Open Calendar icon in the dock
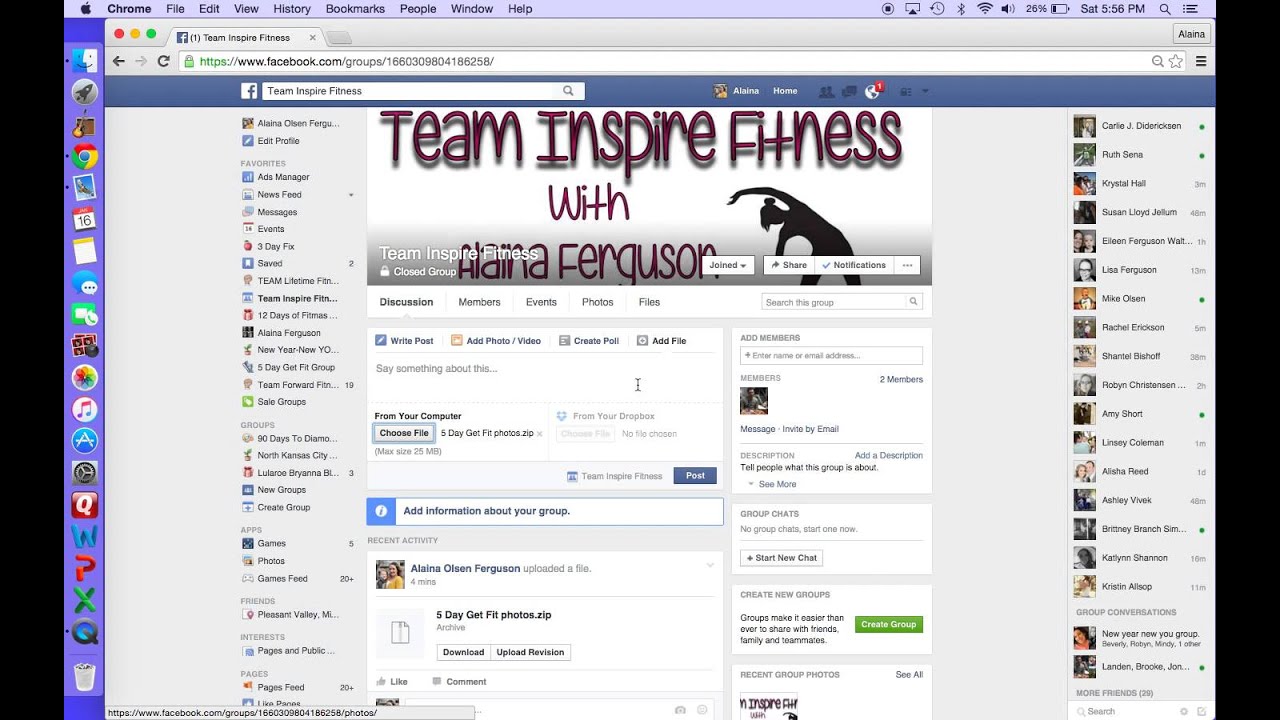 (x=85, y=219)
